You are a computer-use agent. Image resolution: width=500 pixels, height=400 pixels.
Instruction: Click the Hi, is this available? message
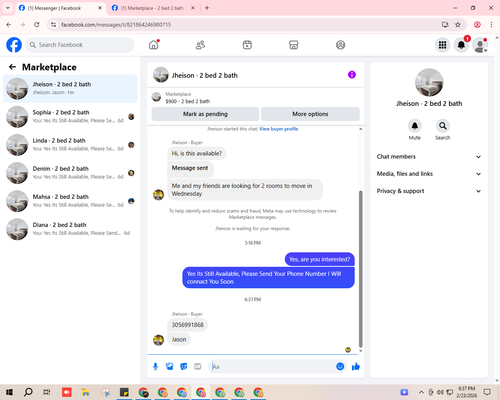197,154
